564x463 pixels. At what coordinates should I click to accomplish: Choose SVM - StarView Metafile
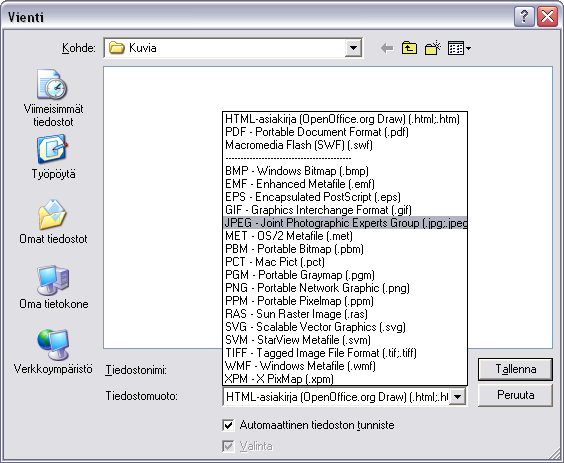[345, 340]
